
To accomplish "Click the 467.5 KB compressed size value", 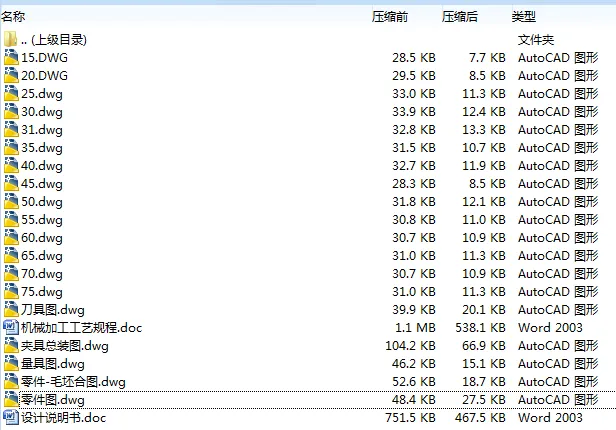I will [480, 418].
